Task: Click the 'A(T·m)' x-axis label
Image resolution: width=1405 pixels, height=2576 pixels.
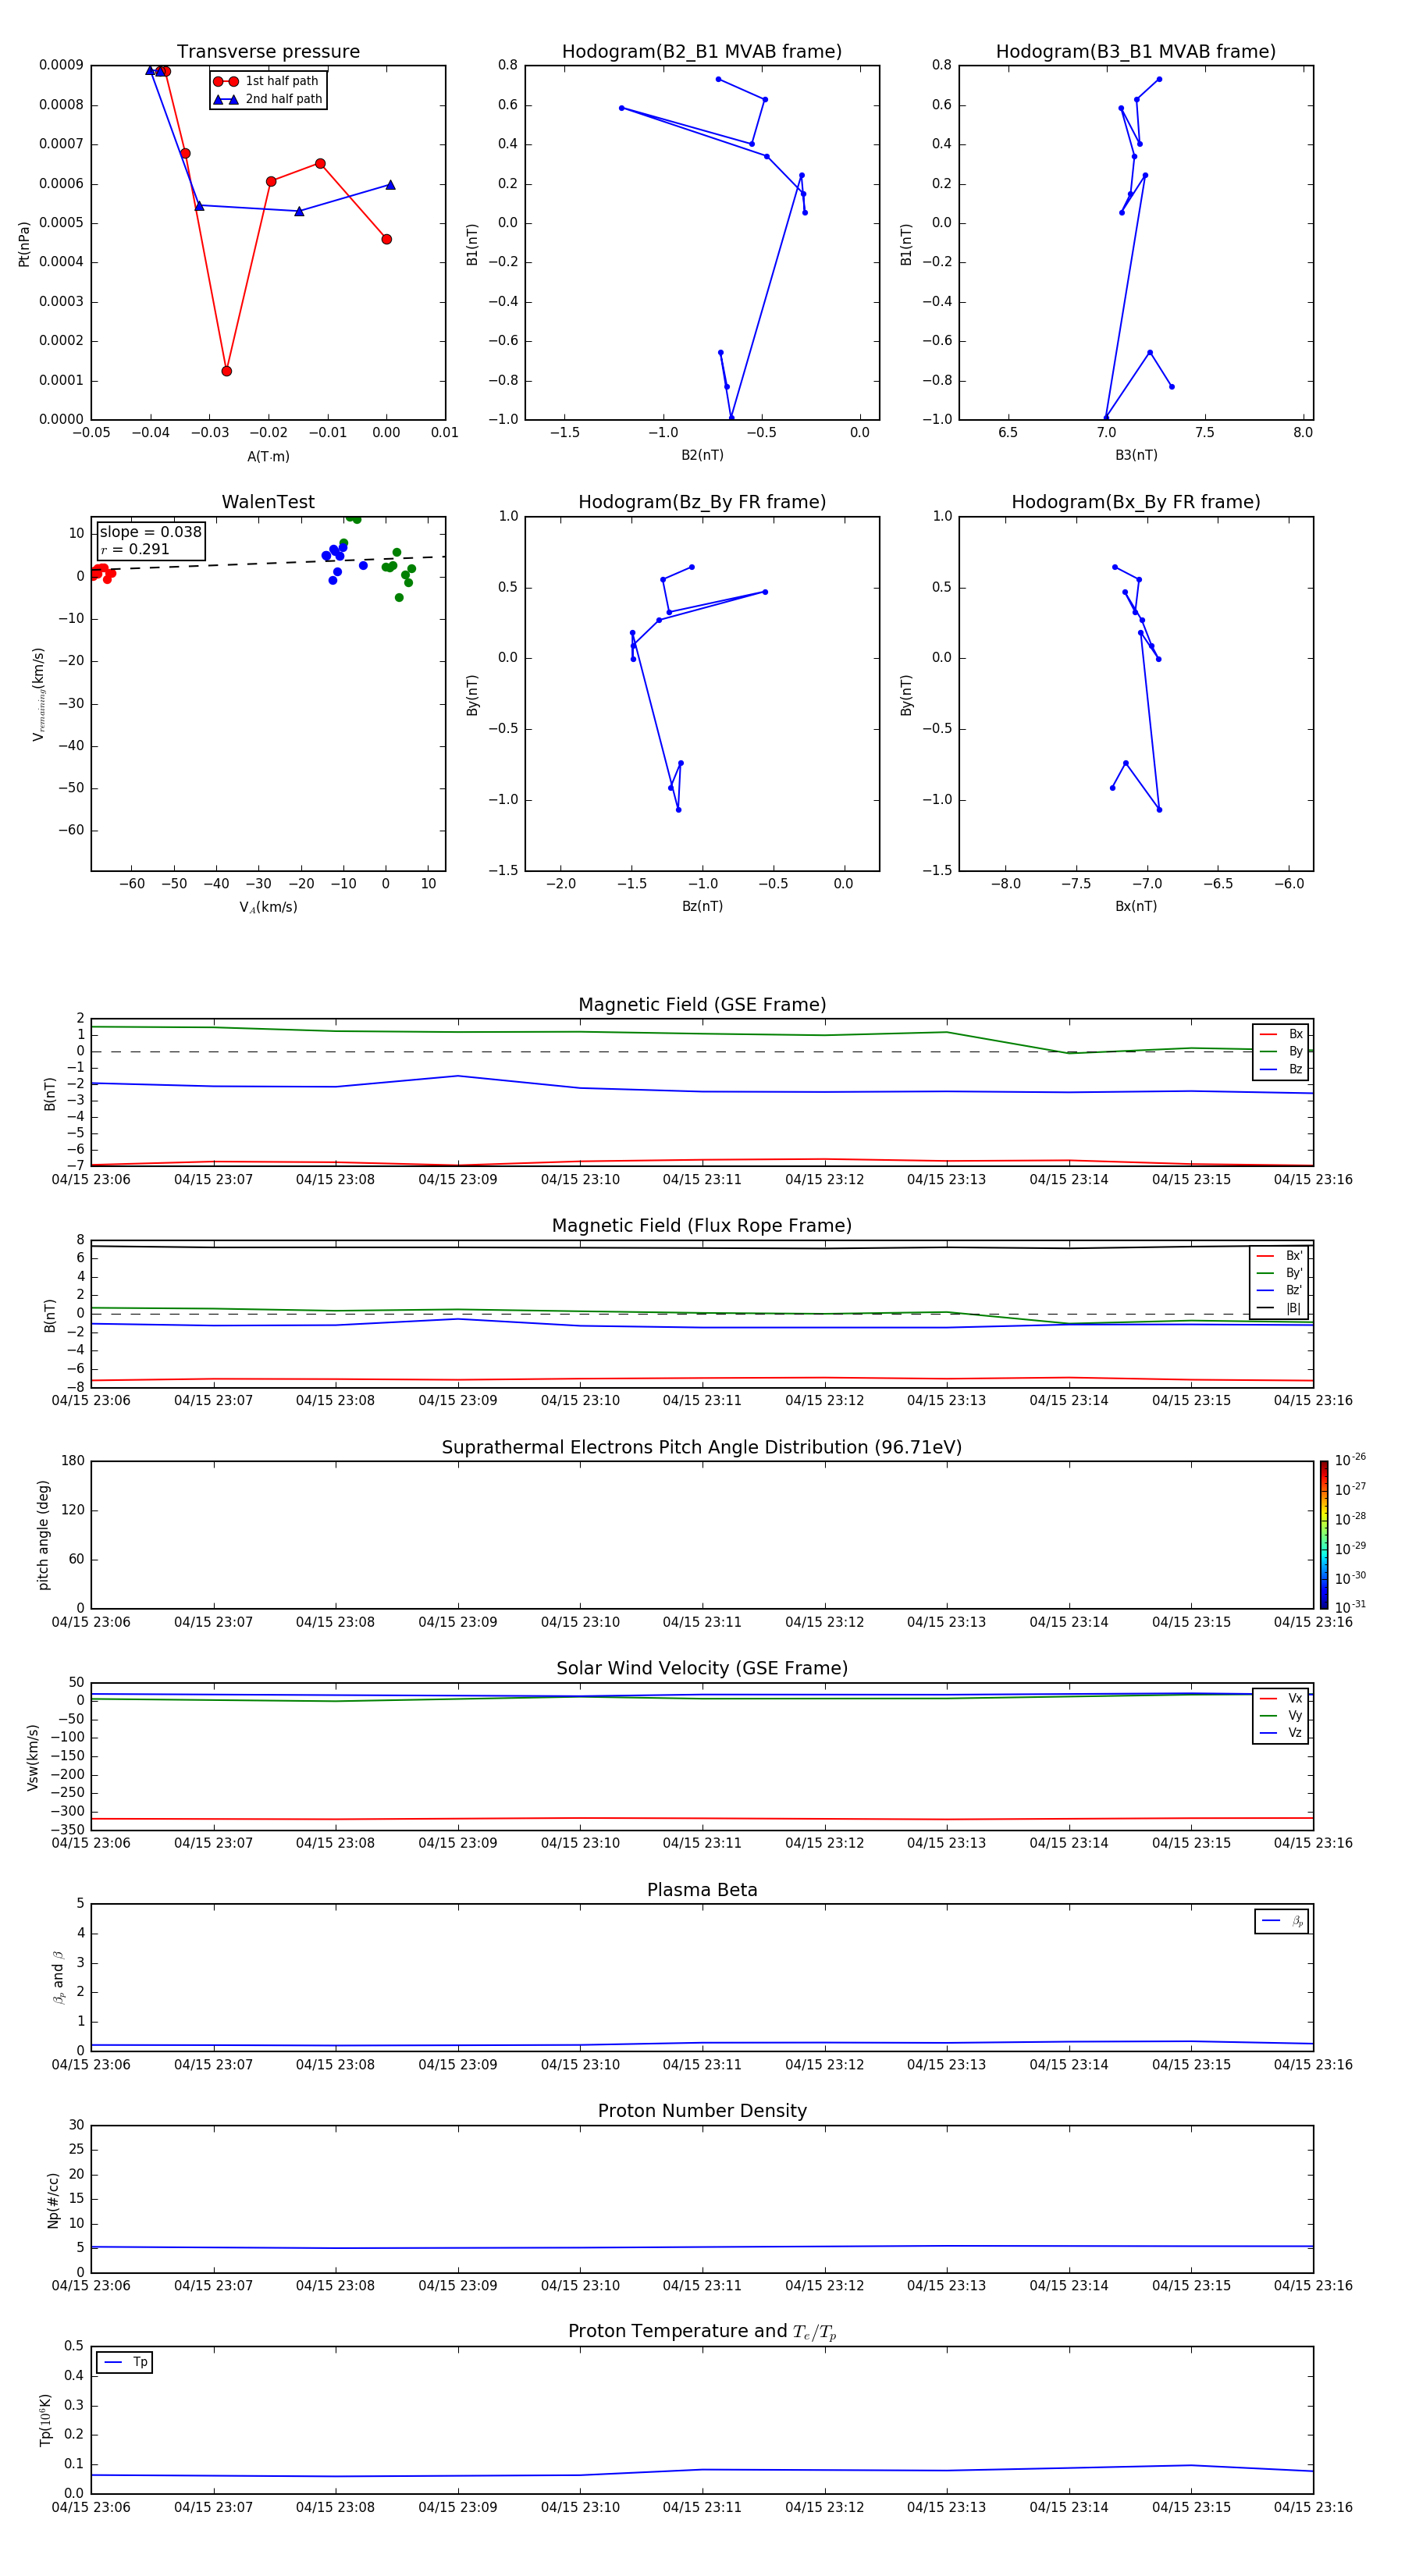Action: [x=268, y=457]
